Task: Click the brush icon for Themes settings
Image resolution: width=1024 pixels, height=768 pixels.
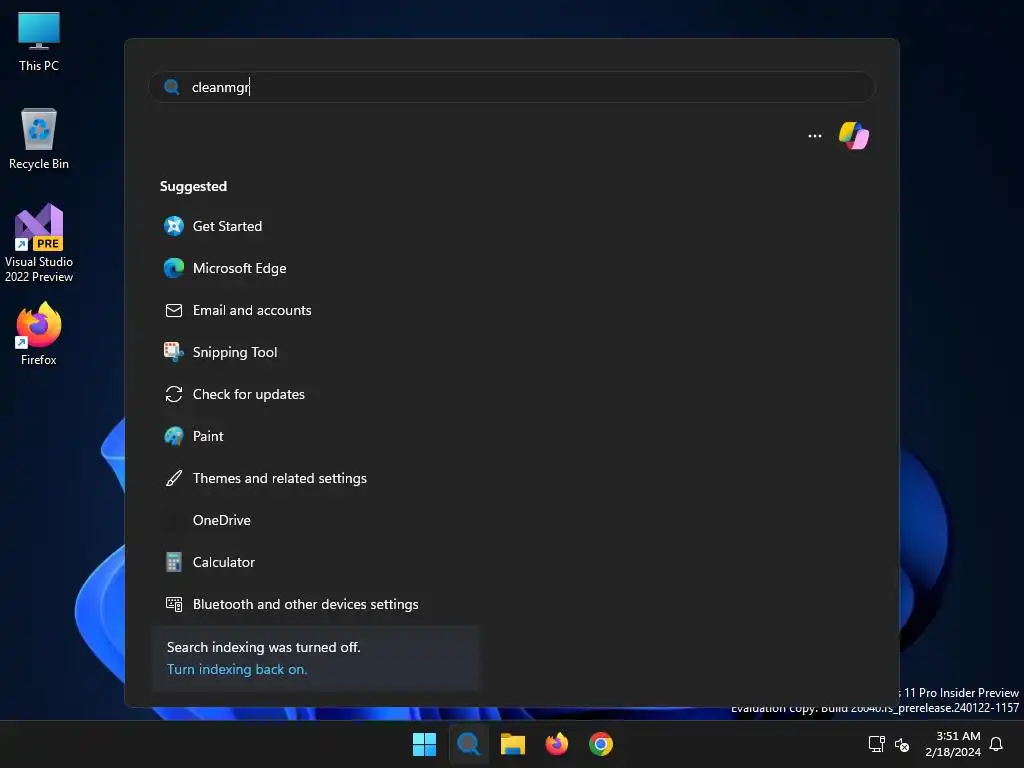Action: coord(174,478)
